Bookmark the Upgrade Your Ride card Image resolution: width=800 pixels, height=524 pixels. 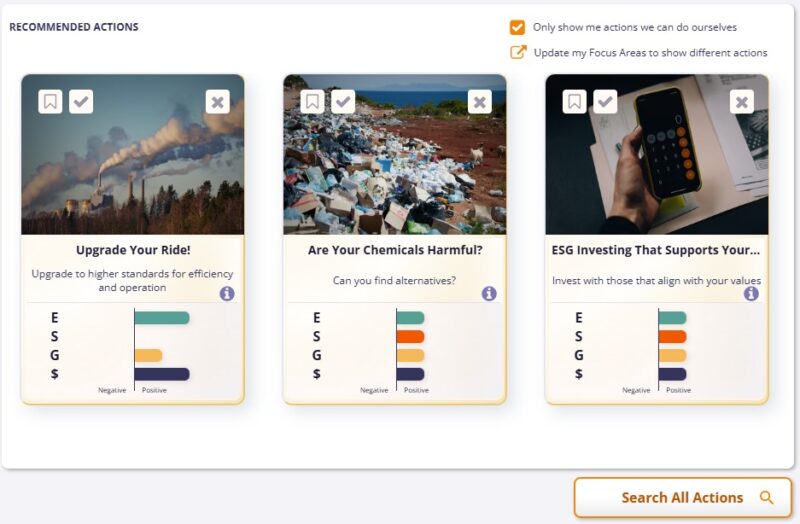[50, 102]
